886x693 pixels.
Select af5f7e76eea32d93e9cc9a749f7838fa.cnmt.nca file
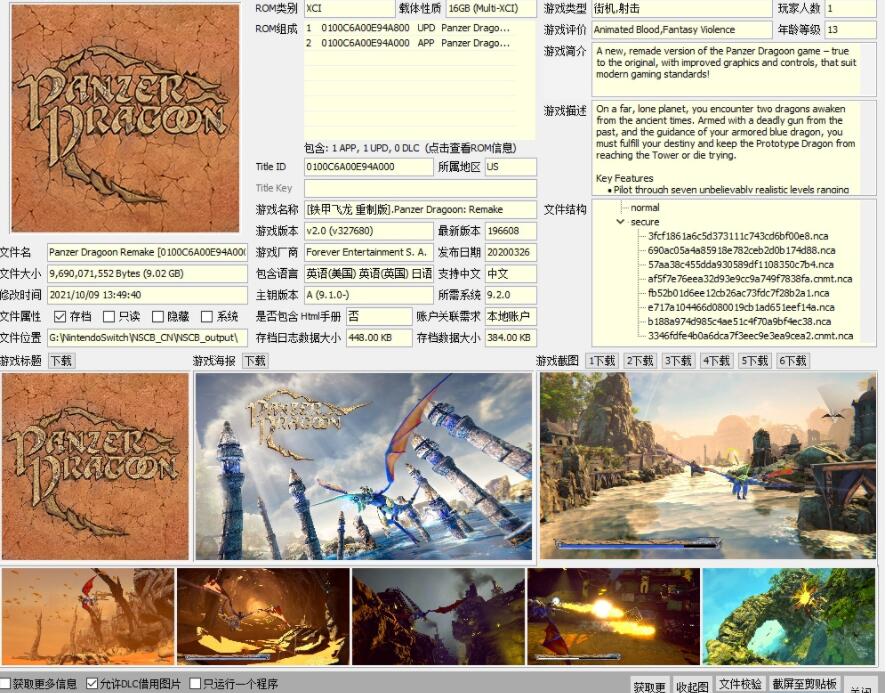749,279
